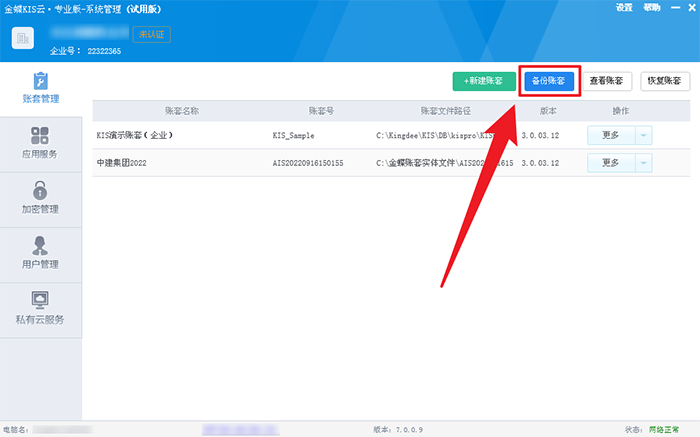Select the 中建集团2022 account row
The height and width of the screenshot is (437, 700).
click(x=121, y=163)
